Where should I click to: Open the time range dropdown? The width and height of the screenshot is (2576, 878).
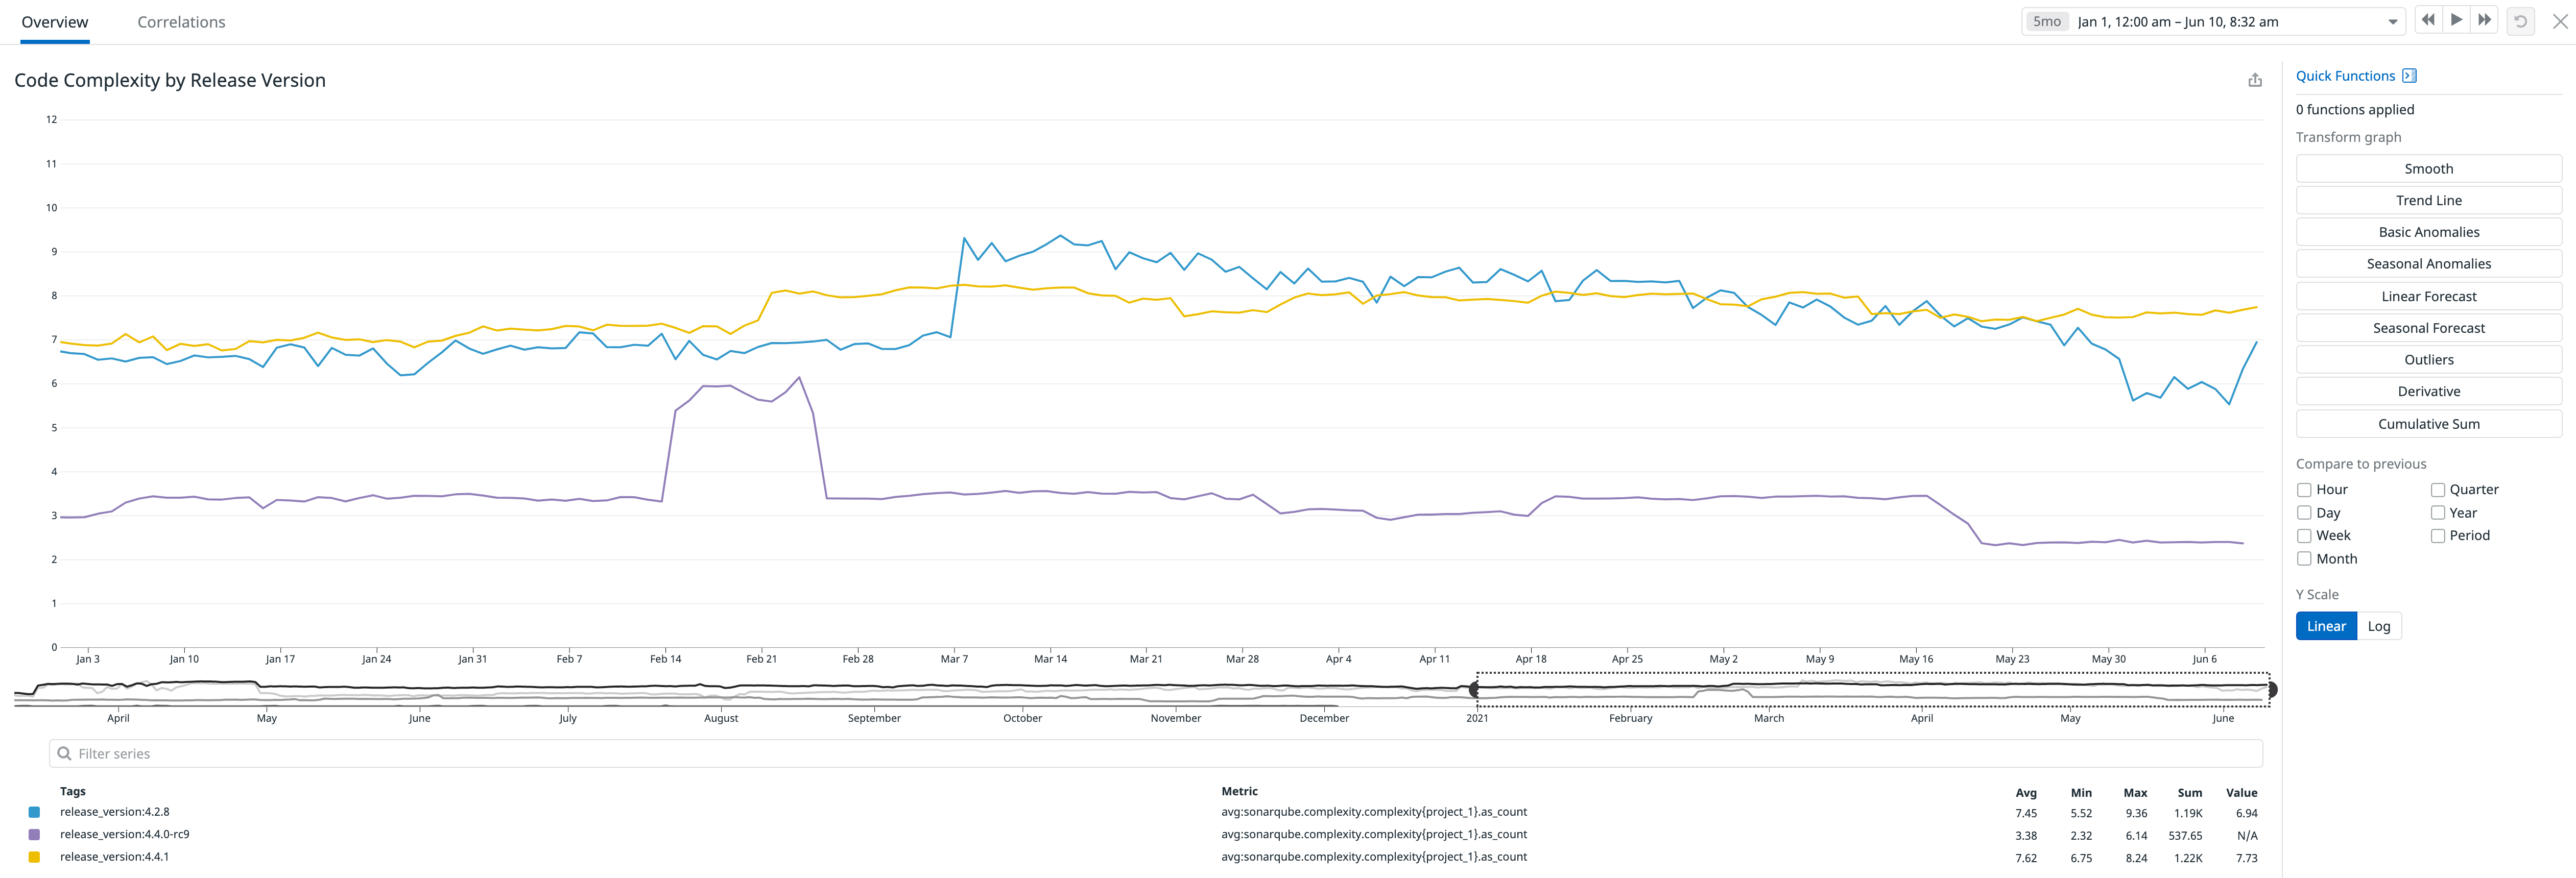2392,21
